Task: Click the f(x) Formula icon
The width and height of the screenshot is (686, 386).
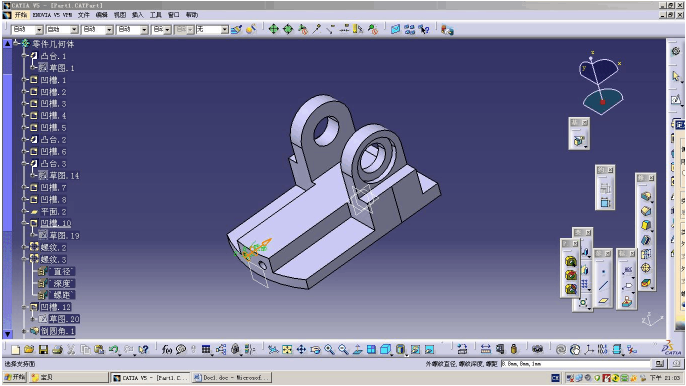Action: click(166, 349)
